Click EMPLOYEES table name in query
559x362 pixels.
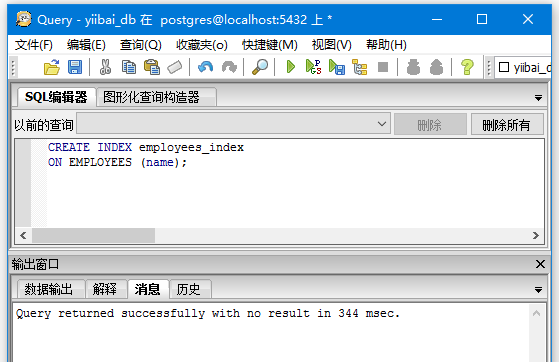click(100, 162)
